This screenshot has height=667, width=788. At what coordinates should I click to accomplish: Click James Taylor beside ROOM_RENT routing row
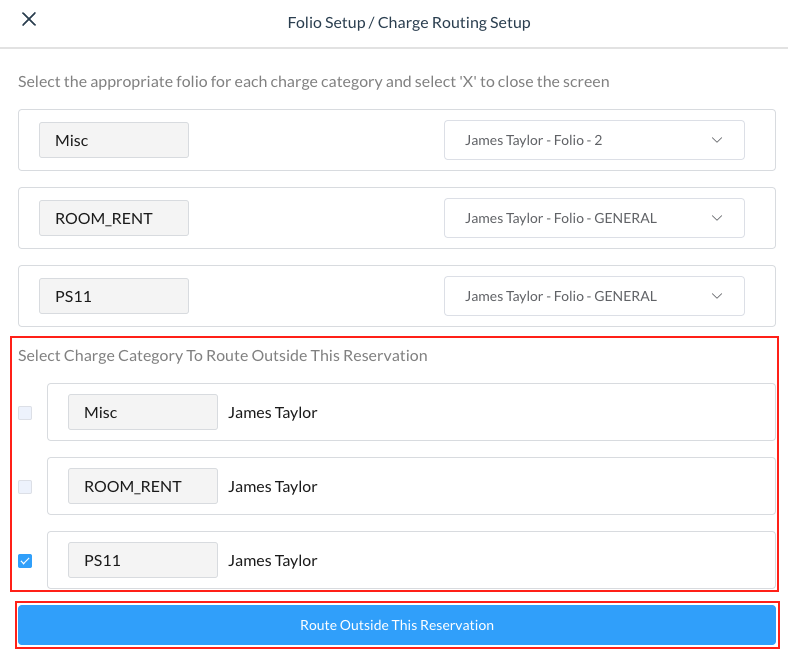pyautogui.click(x=273, y=486)
